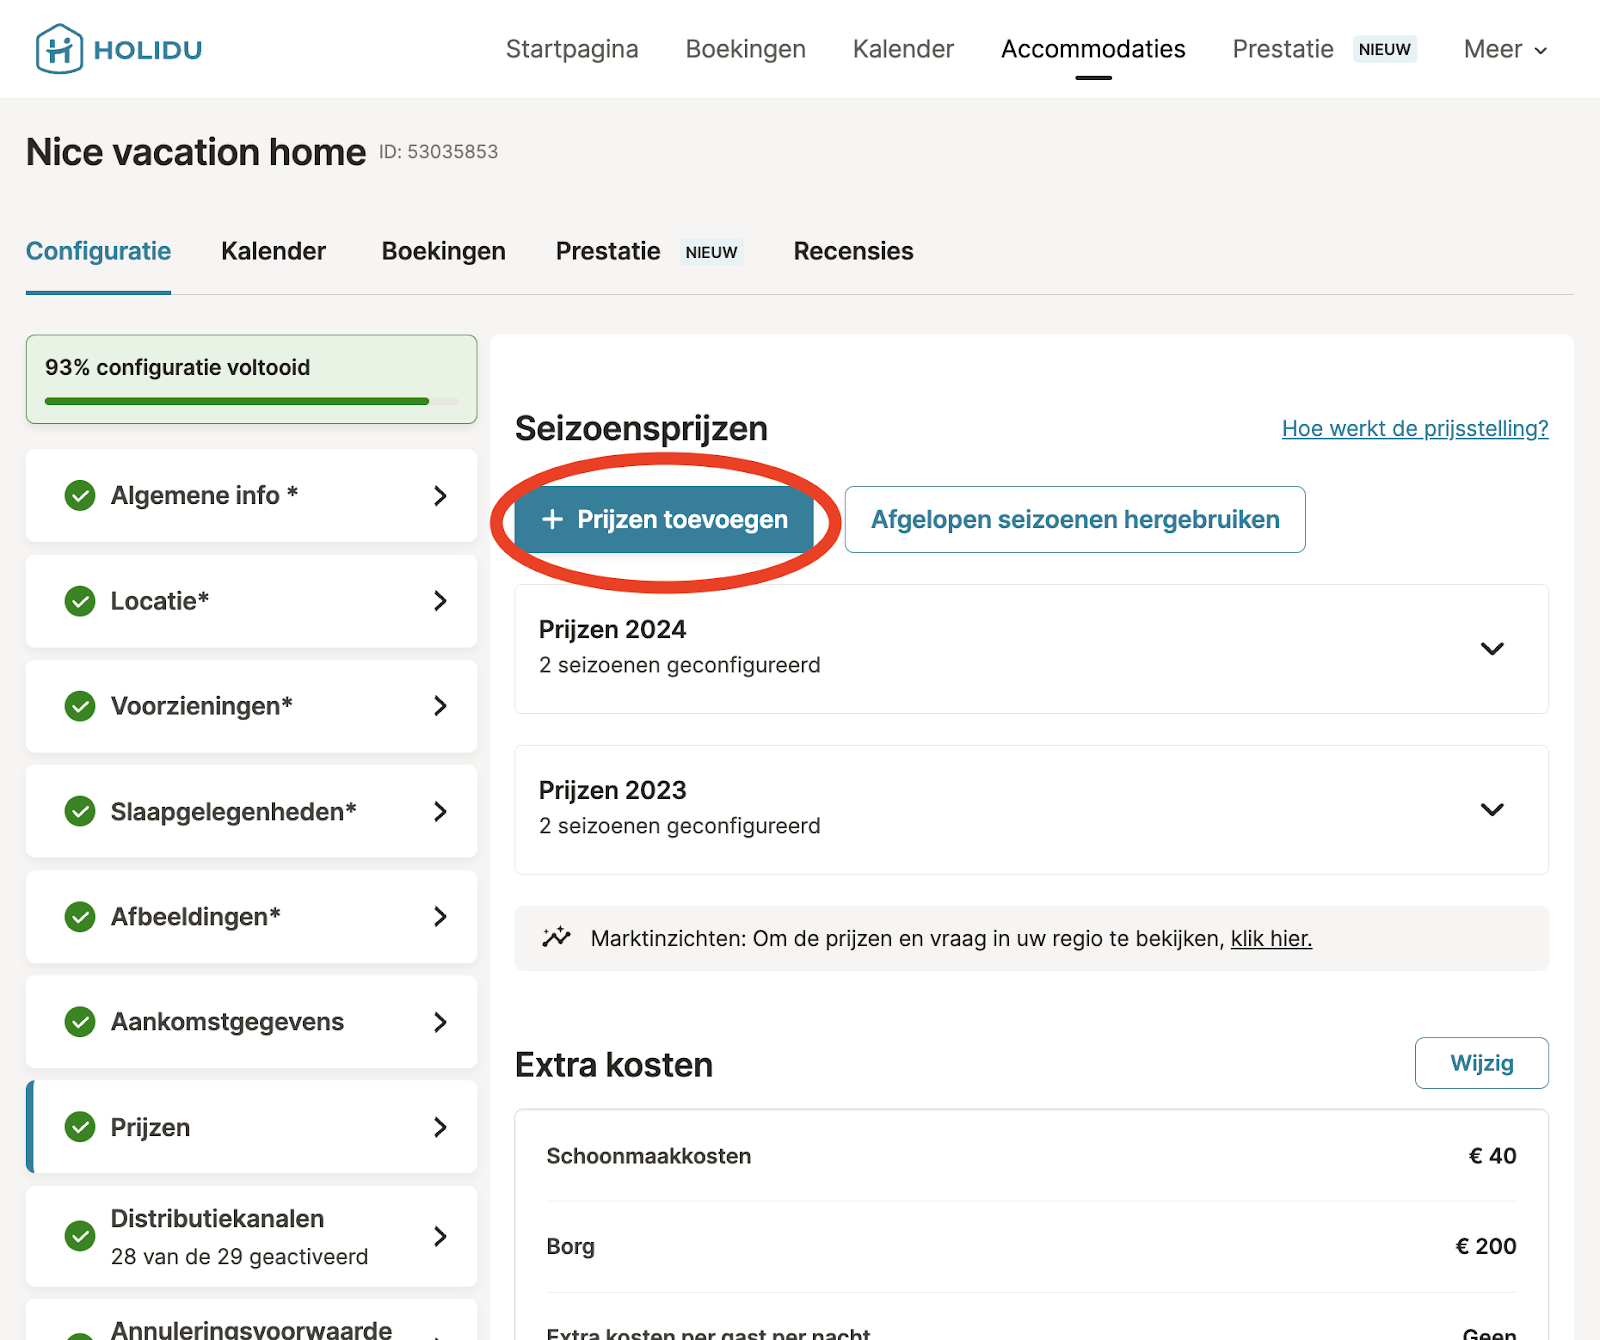Switch to the Recensies tab

[x=853, y=251]
